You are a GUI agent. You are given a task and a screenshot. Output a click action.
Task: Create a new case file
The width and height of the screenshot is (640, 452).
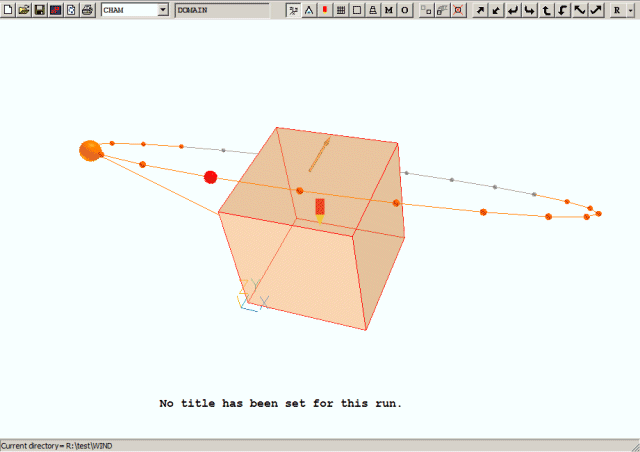[8, 10]
